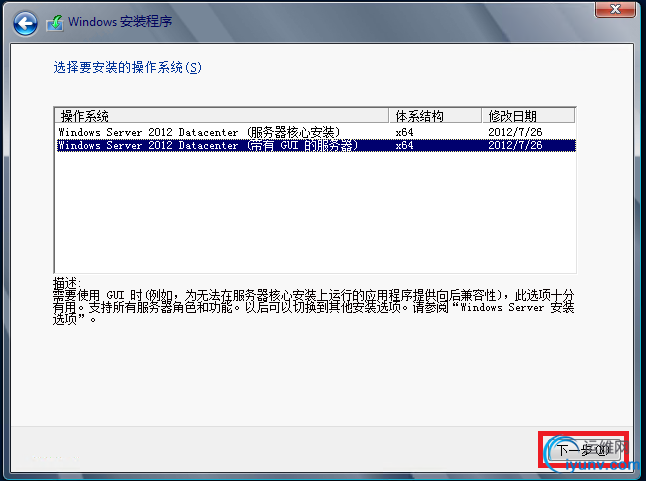Click 2012/7/26 date in Server Core row
The image size is (646, 481).
coord(515,132)
